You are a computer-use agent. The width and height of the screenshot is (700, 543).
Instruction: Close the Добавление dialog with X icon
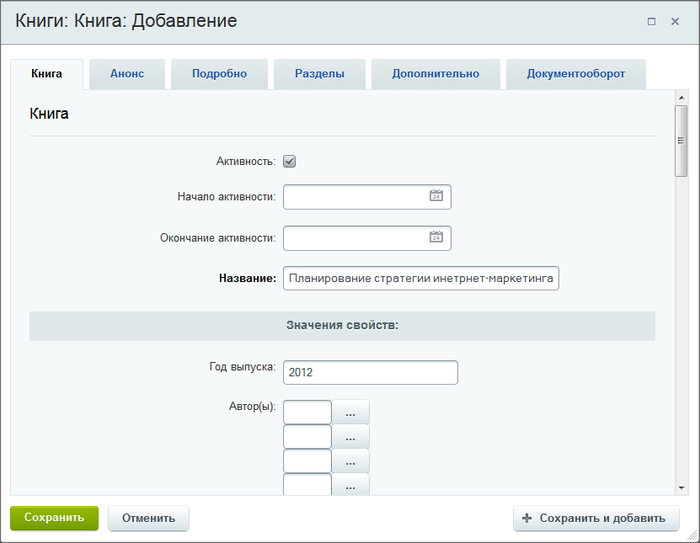[675, 21]
